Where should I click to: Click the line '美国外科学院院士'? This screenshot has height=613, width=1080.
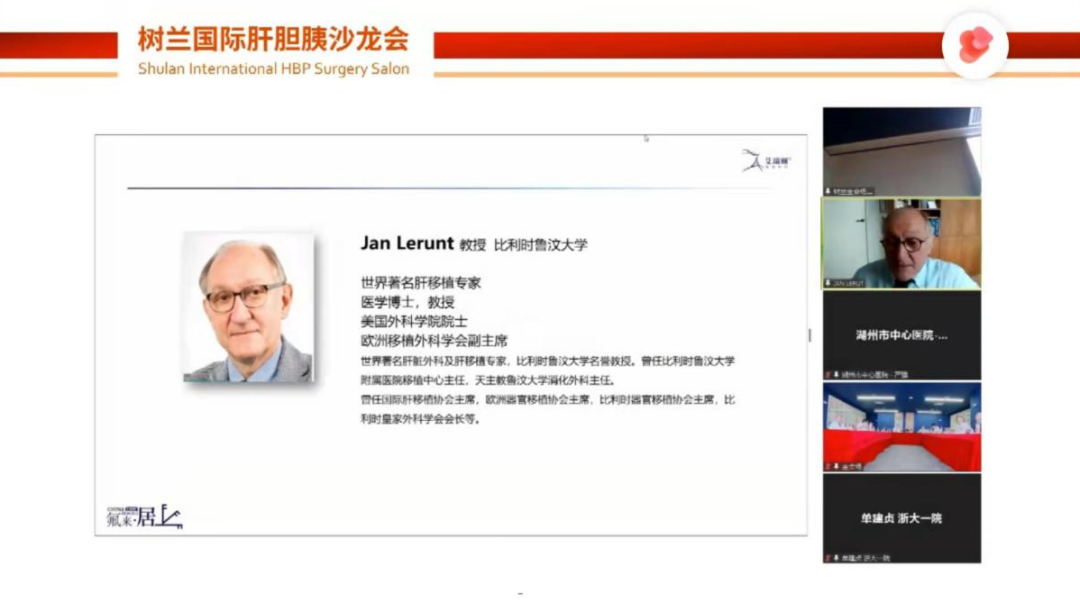coord(414,321)
